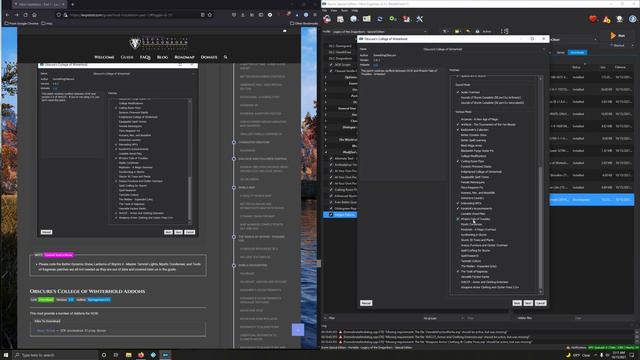Open the blue help icon
The image size is (640, 360).
point(633,19)
